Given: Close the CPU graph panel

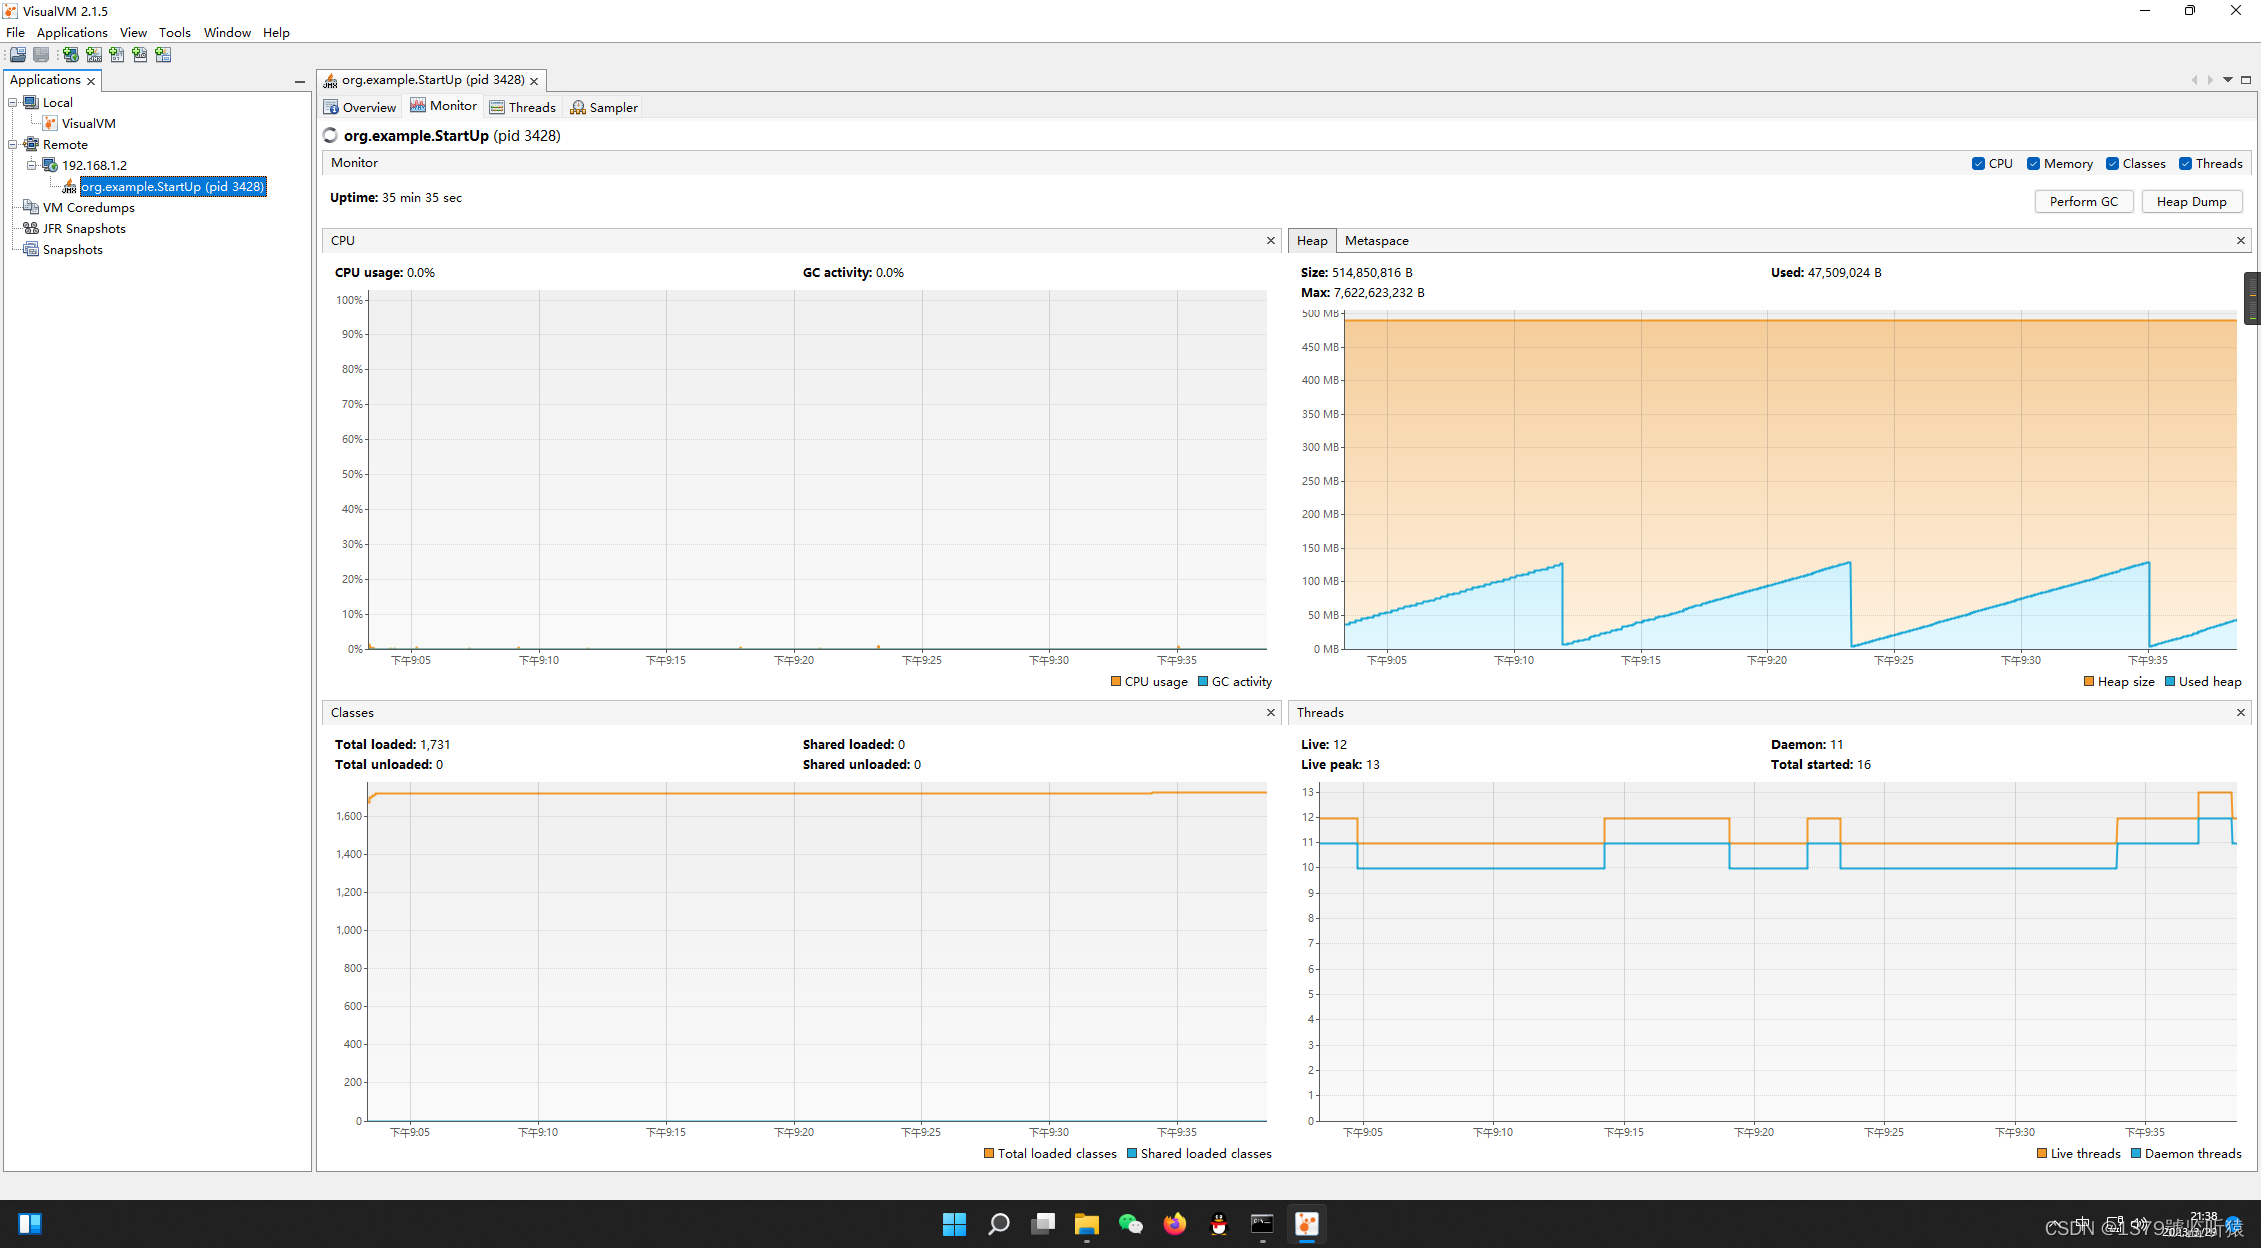Looking at the screenshot, I should 1271,241.
